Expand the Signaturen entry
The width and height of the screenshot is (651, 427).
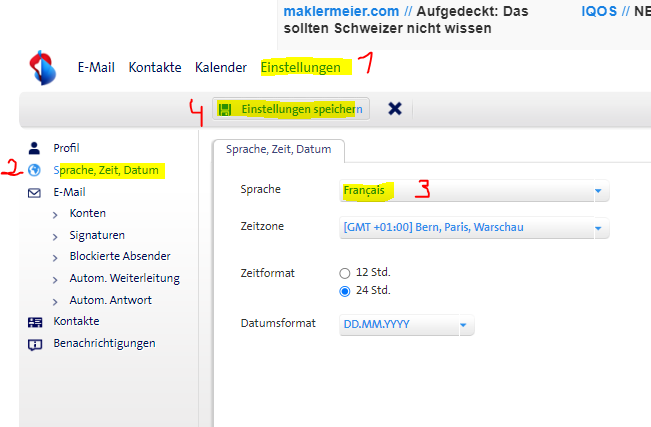tap(56, 235)
